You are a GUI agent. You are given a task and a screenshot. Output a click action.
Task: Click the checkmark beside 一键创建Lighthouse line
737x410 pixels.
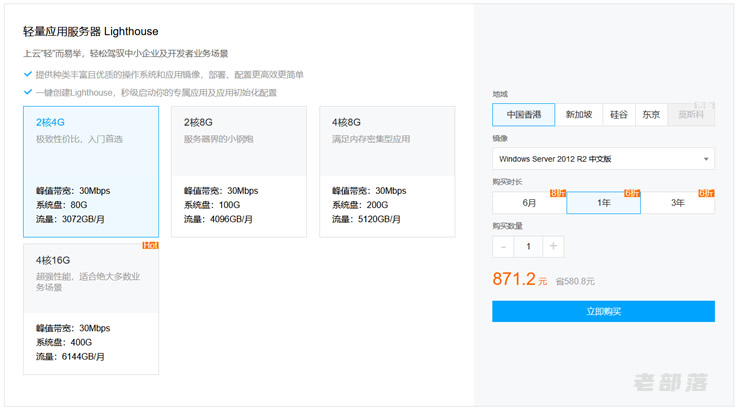pyautogui.click(x=28, y=92)
